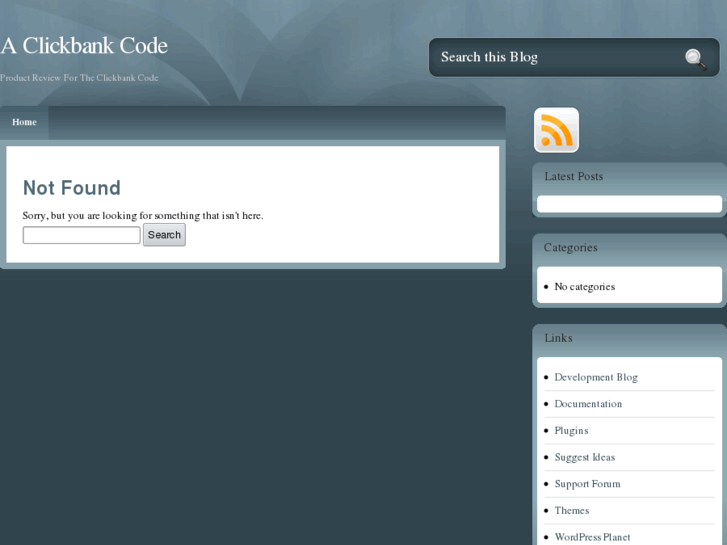This screenshot has width=727, height=545.
Task: Click the Sorry, but you are looking message
Action: [143, 216]
